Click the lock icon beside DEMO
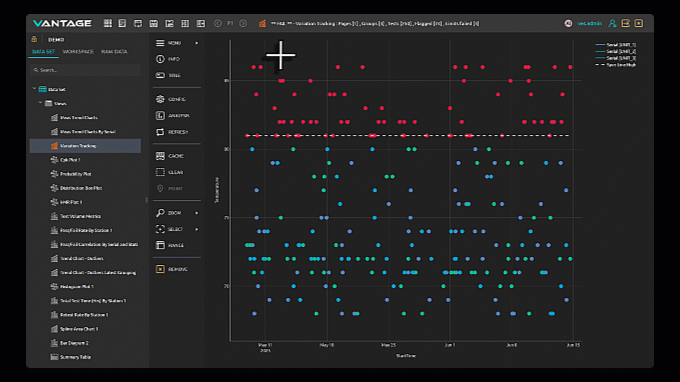Image resolution: width=680 pixels, height=382 pixels. pyautogui.click(x=34, y=39)
